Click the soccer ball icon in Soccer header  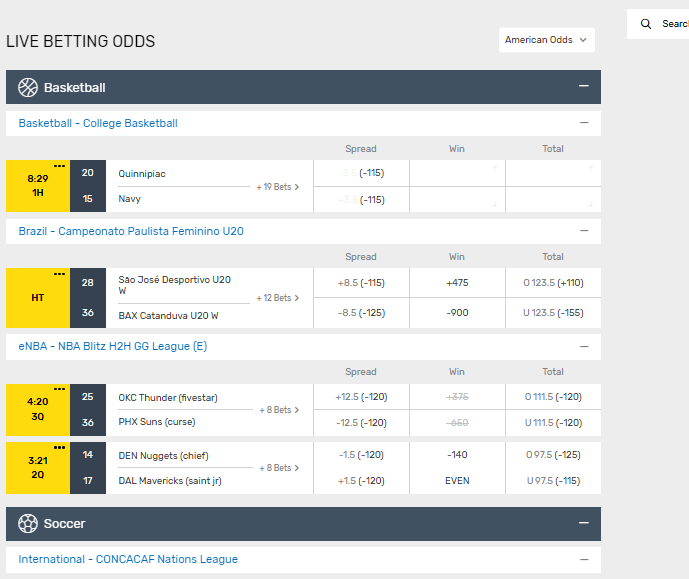[x=28, y=523]
